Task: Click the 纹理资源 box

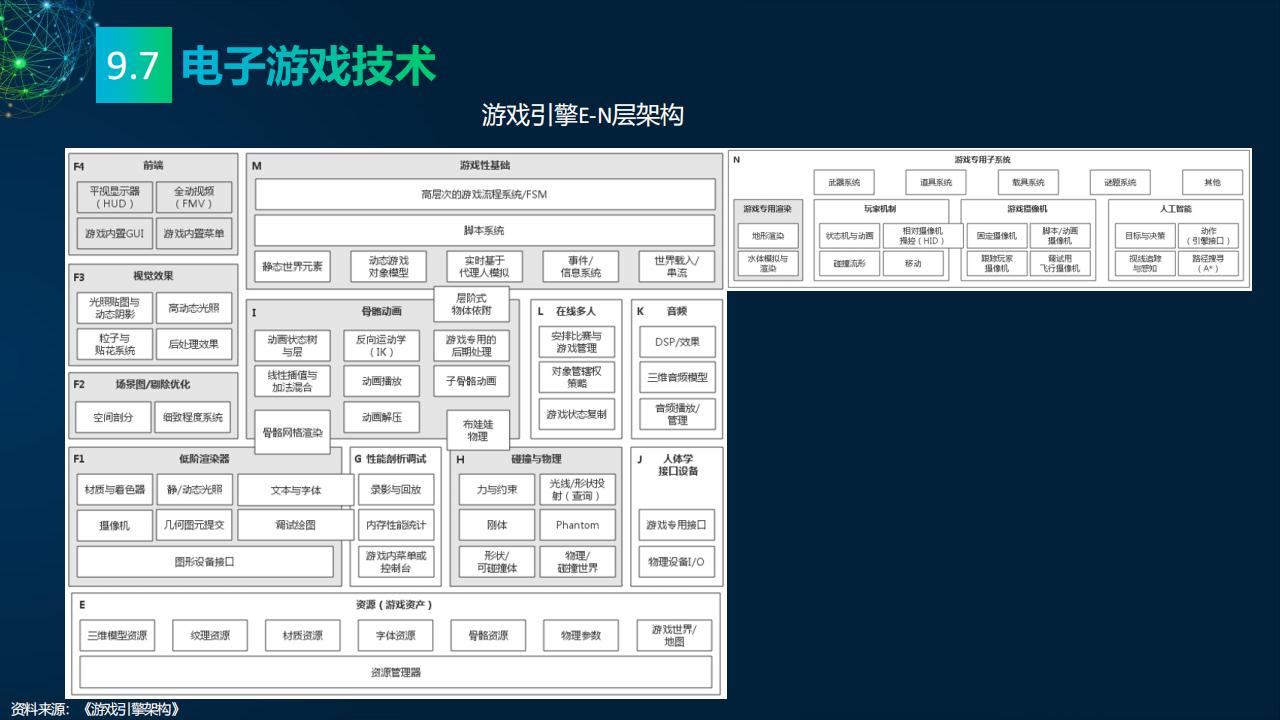Action: (x=210, y=635)
